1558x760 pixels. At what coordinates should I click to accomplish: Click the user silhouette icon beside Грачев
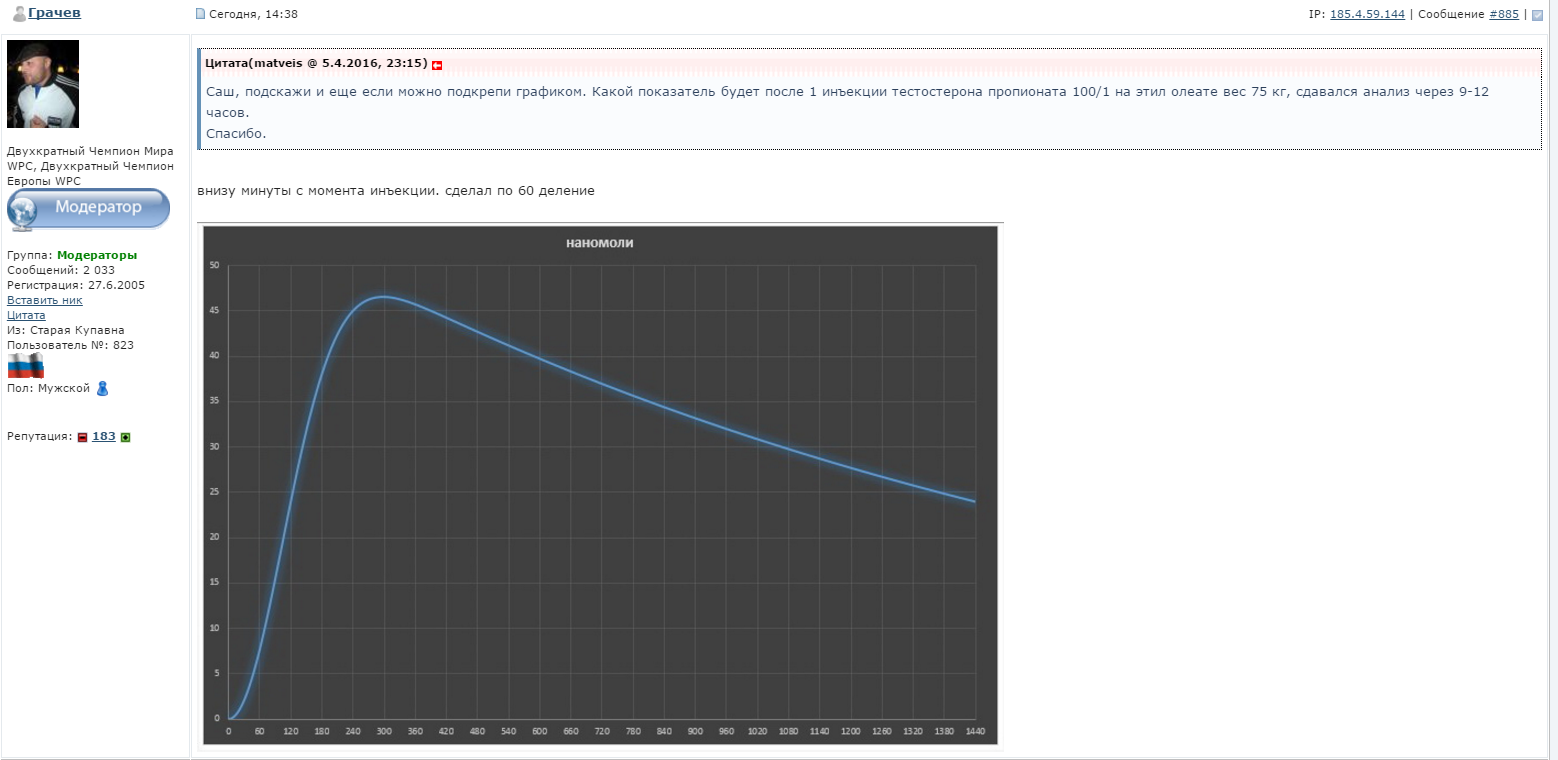[19, 14]
